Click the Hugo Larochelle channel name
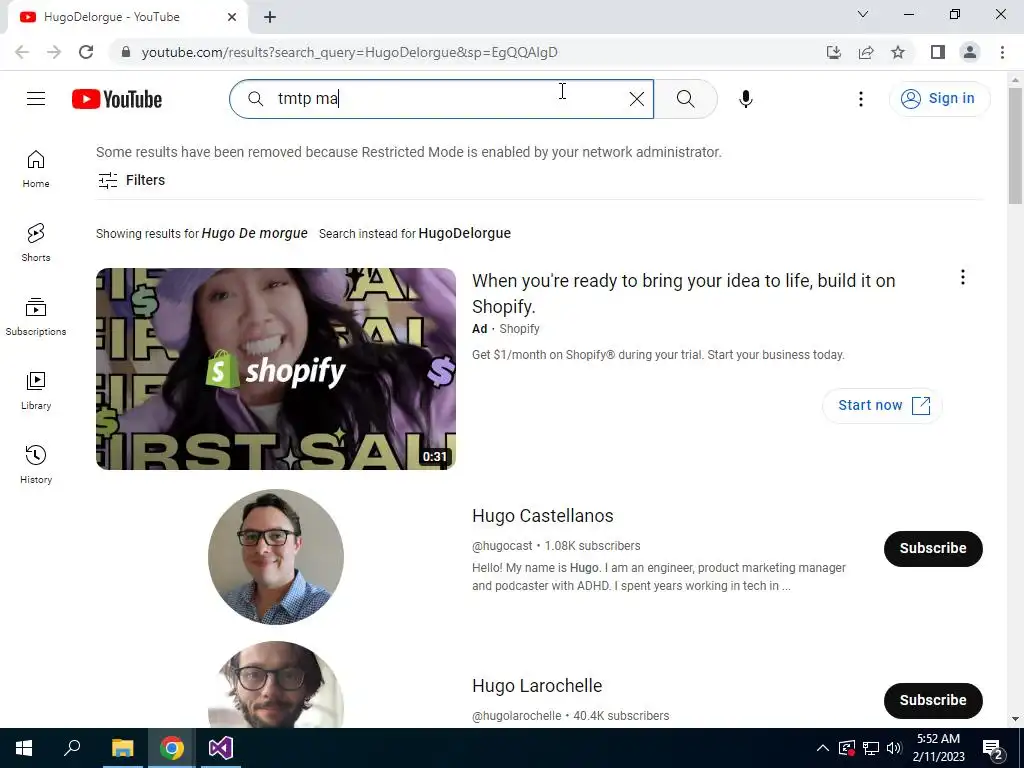Screen dimensions: 1024x768 click(x=537, y=686)
